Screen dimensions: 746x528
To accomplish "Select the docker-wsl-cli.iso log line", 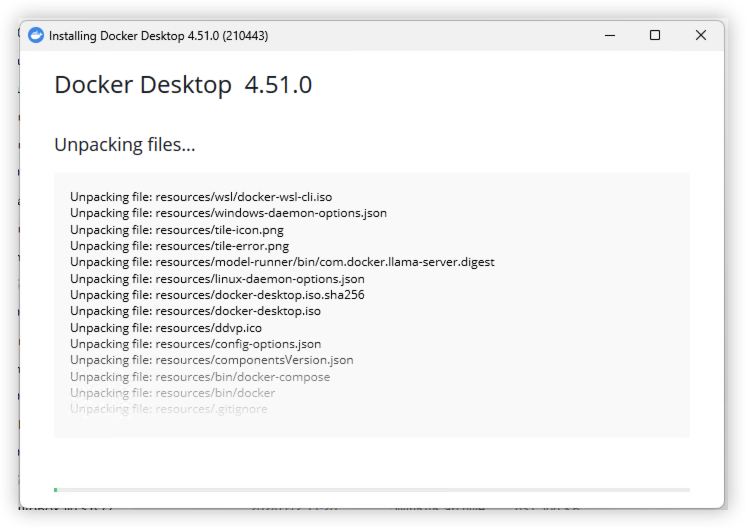I will [x=201, y=197].
